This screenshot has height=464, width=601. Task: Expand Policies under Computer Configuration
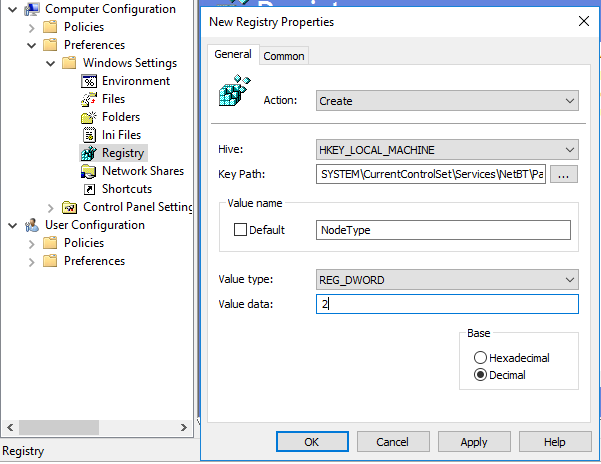(32, 28)
